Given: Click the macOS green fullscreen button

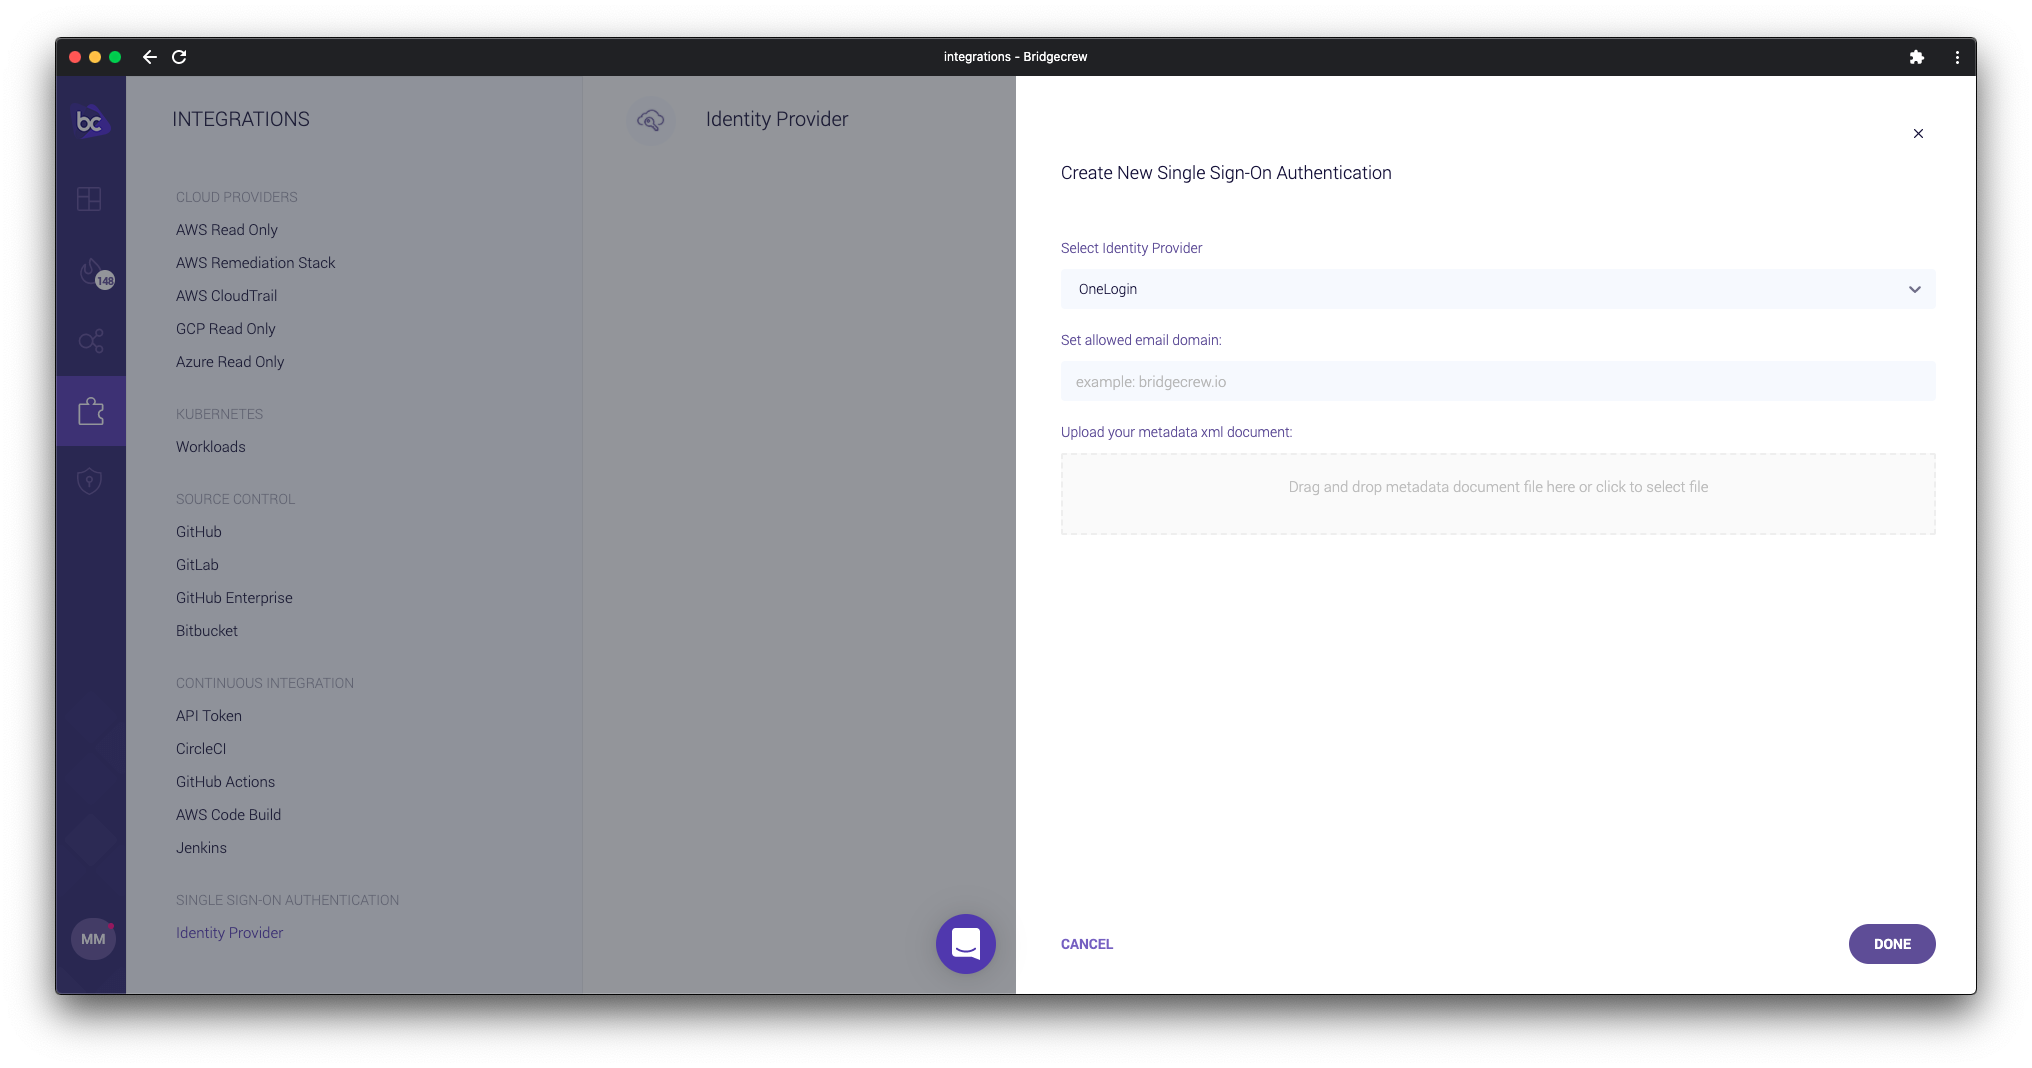Looking at the screenshot, I should (x=115, y=57).
